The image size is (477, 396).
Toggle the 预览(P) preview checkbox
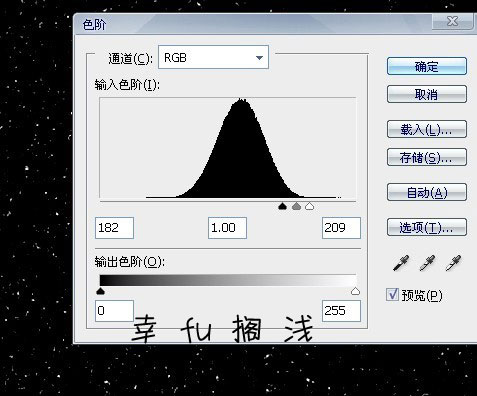click(x=392, y=295)
